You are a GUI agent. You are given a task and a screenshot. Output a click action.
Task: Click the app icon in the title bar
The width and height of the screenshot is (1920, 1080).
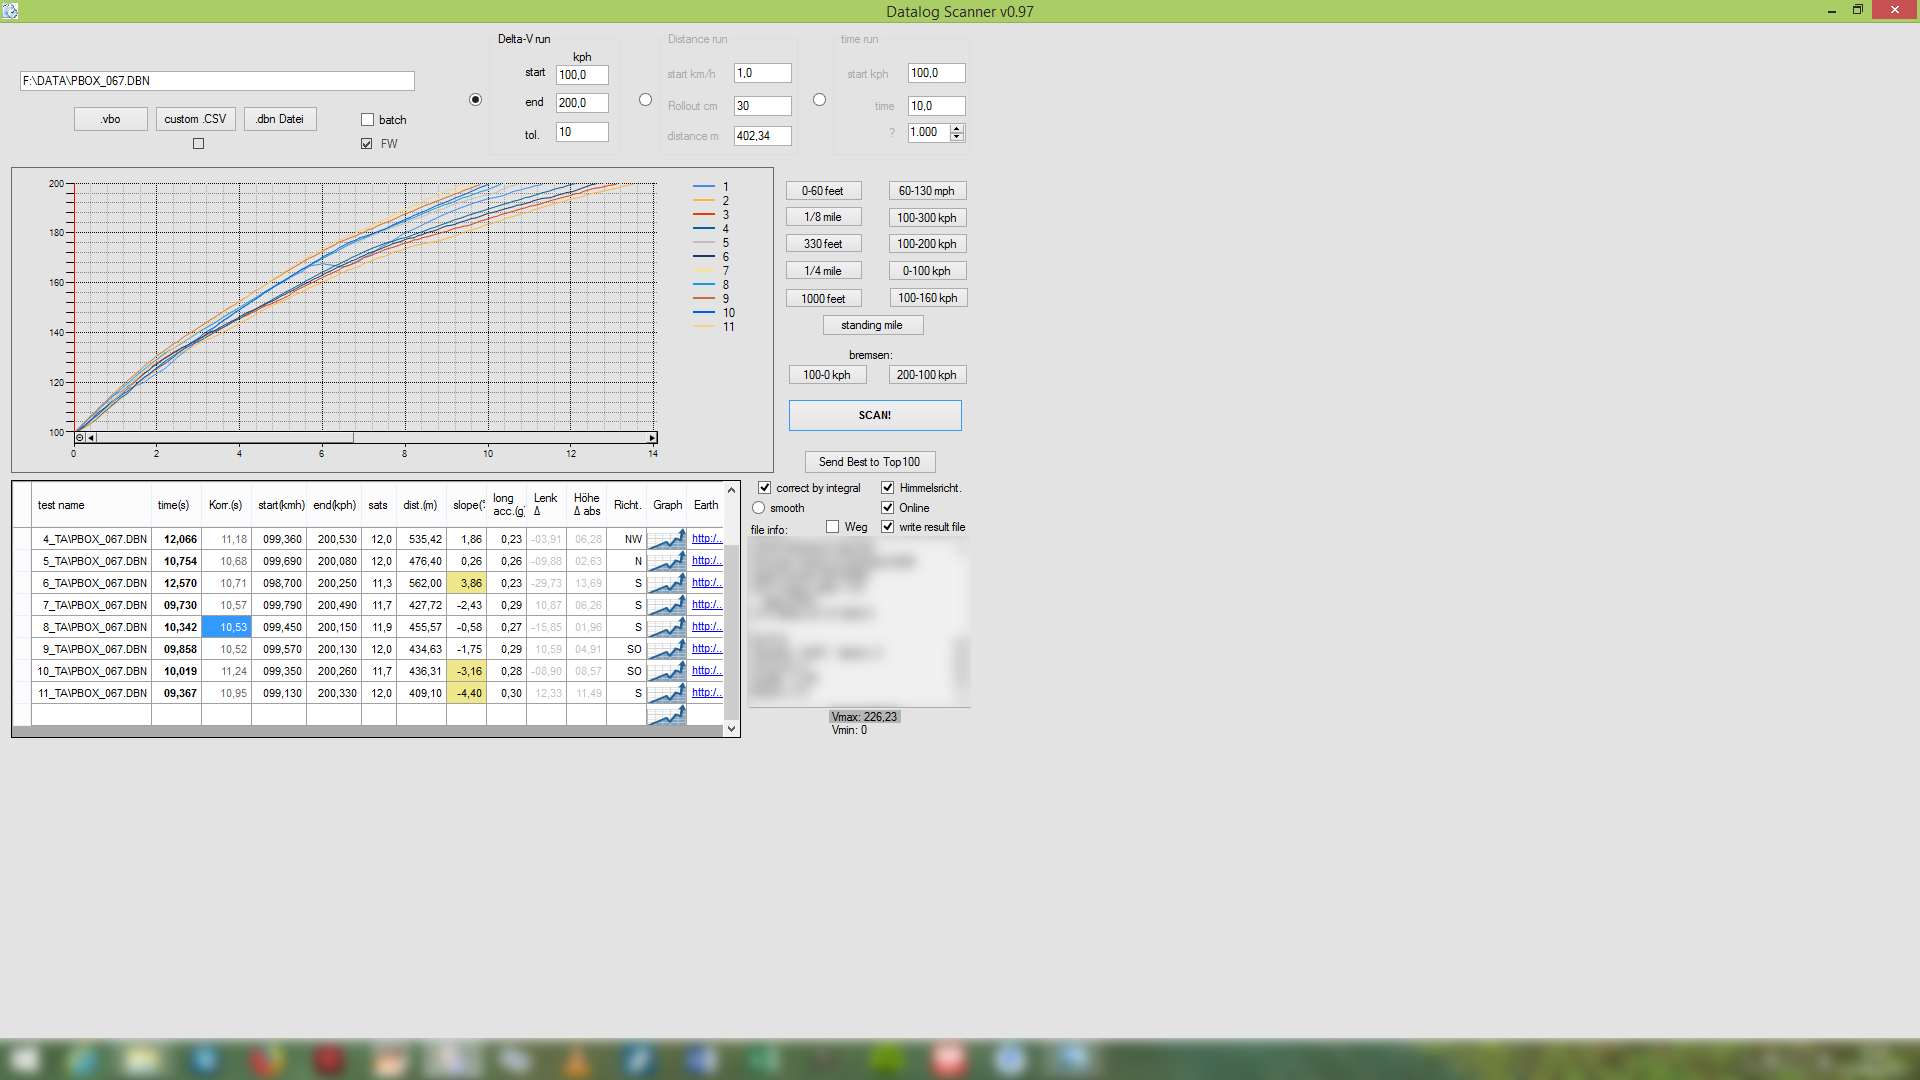[x=10, y=11]
